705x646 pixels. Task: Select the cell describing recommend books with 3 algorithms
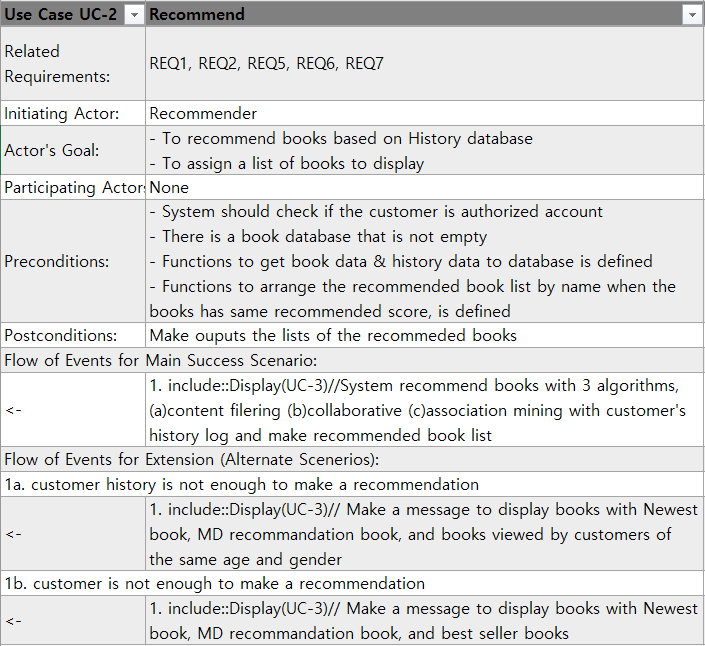coord(425,410)
